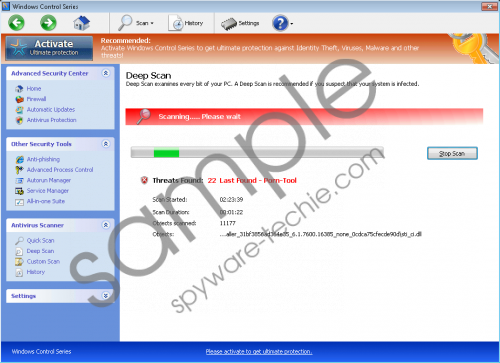Open Advanced Process Control link
500x363 pixels.
[60, 170]
